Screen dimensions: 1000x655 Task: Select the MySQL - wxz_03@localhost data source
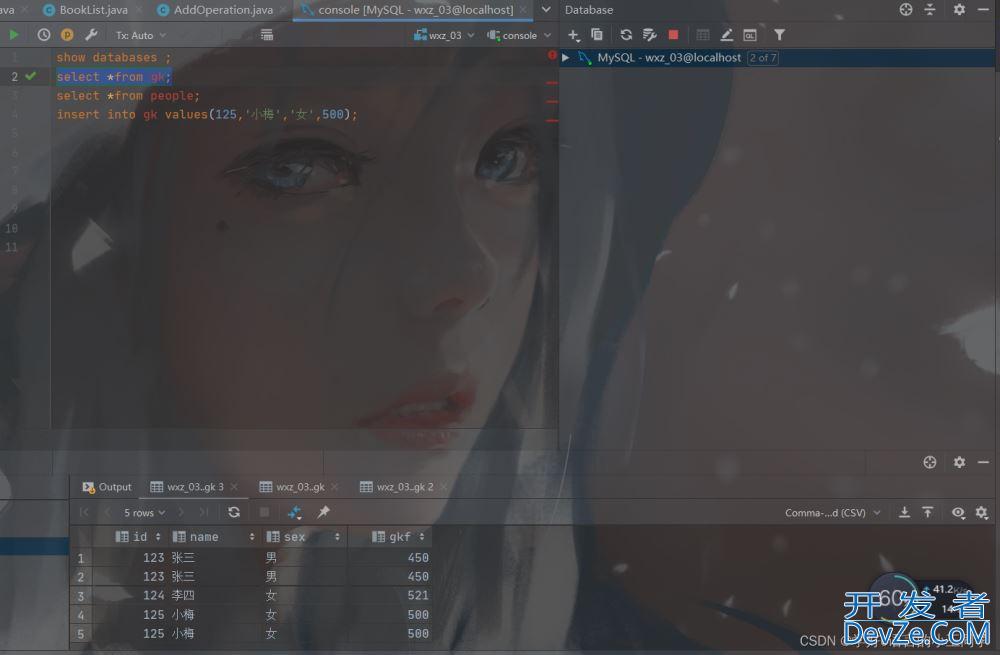pos(669,58)
